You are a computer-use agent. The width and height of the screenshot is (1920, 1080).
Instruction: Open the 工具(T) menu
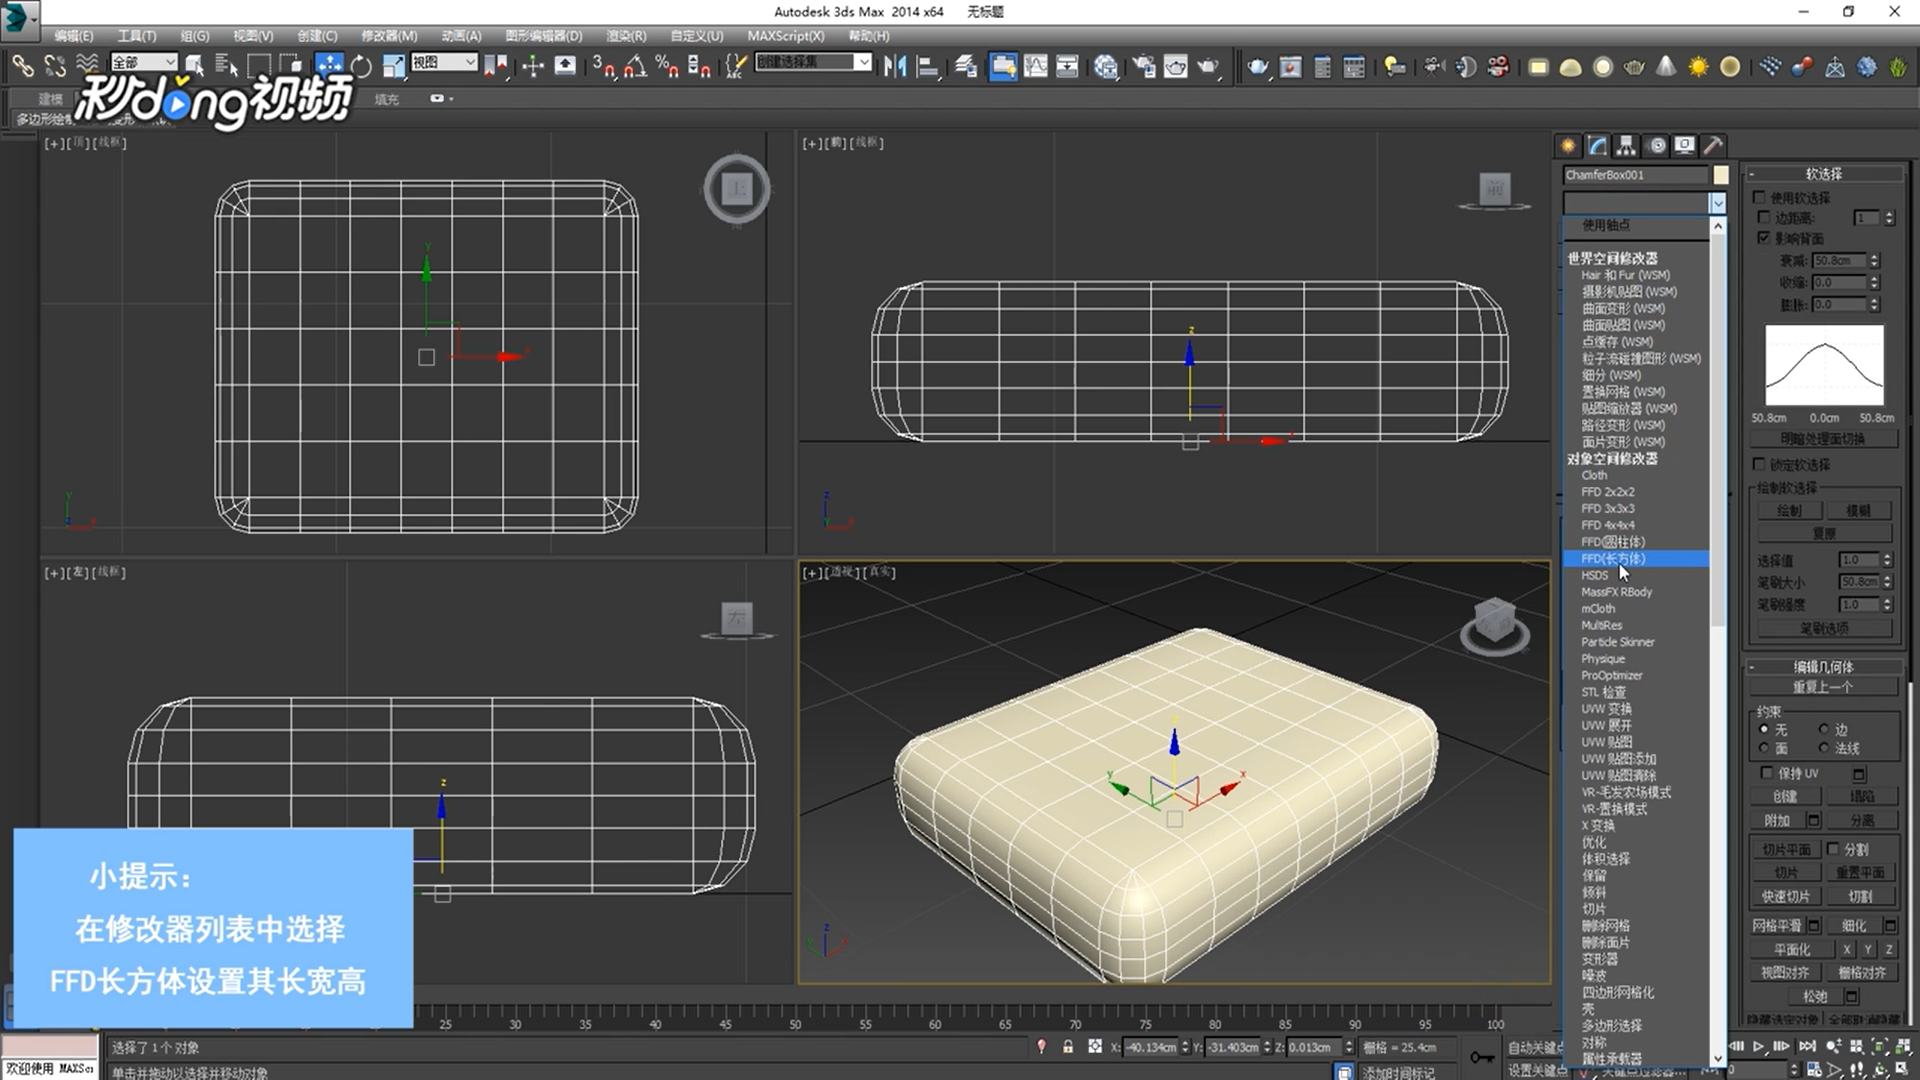point(137,36)
